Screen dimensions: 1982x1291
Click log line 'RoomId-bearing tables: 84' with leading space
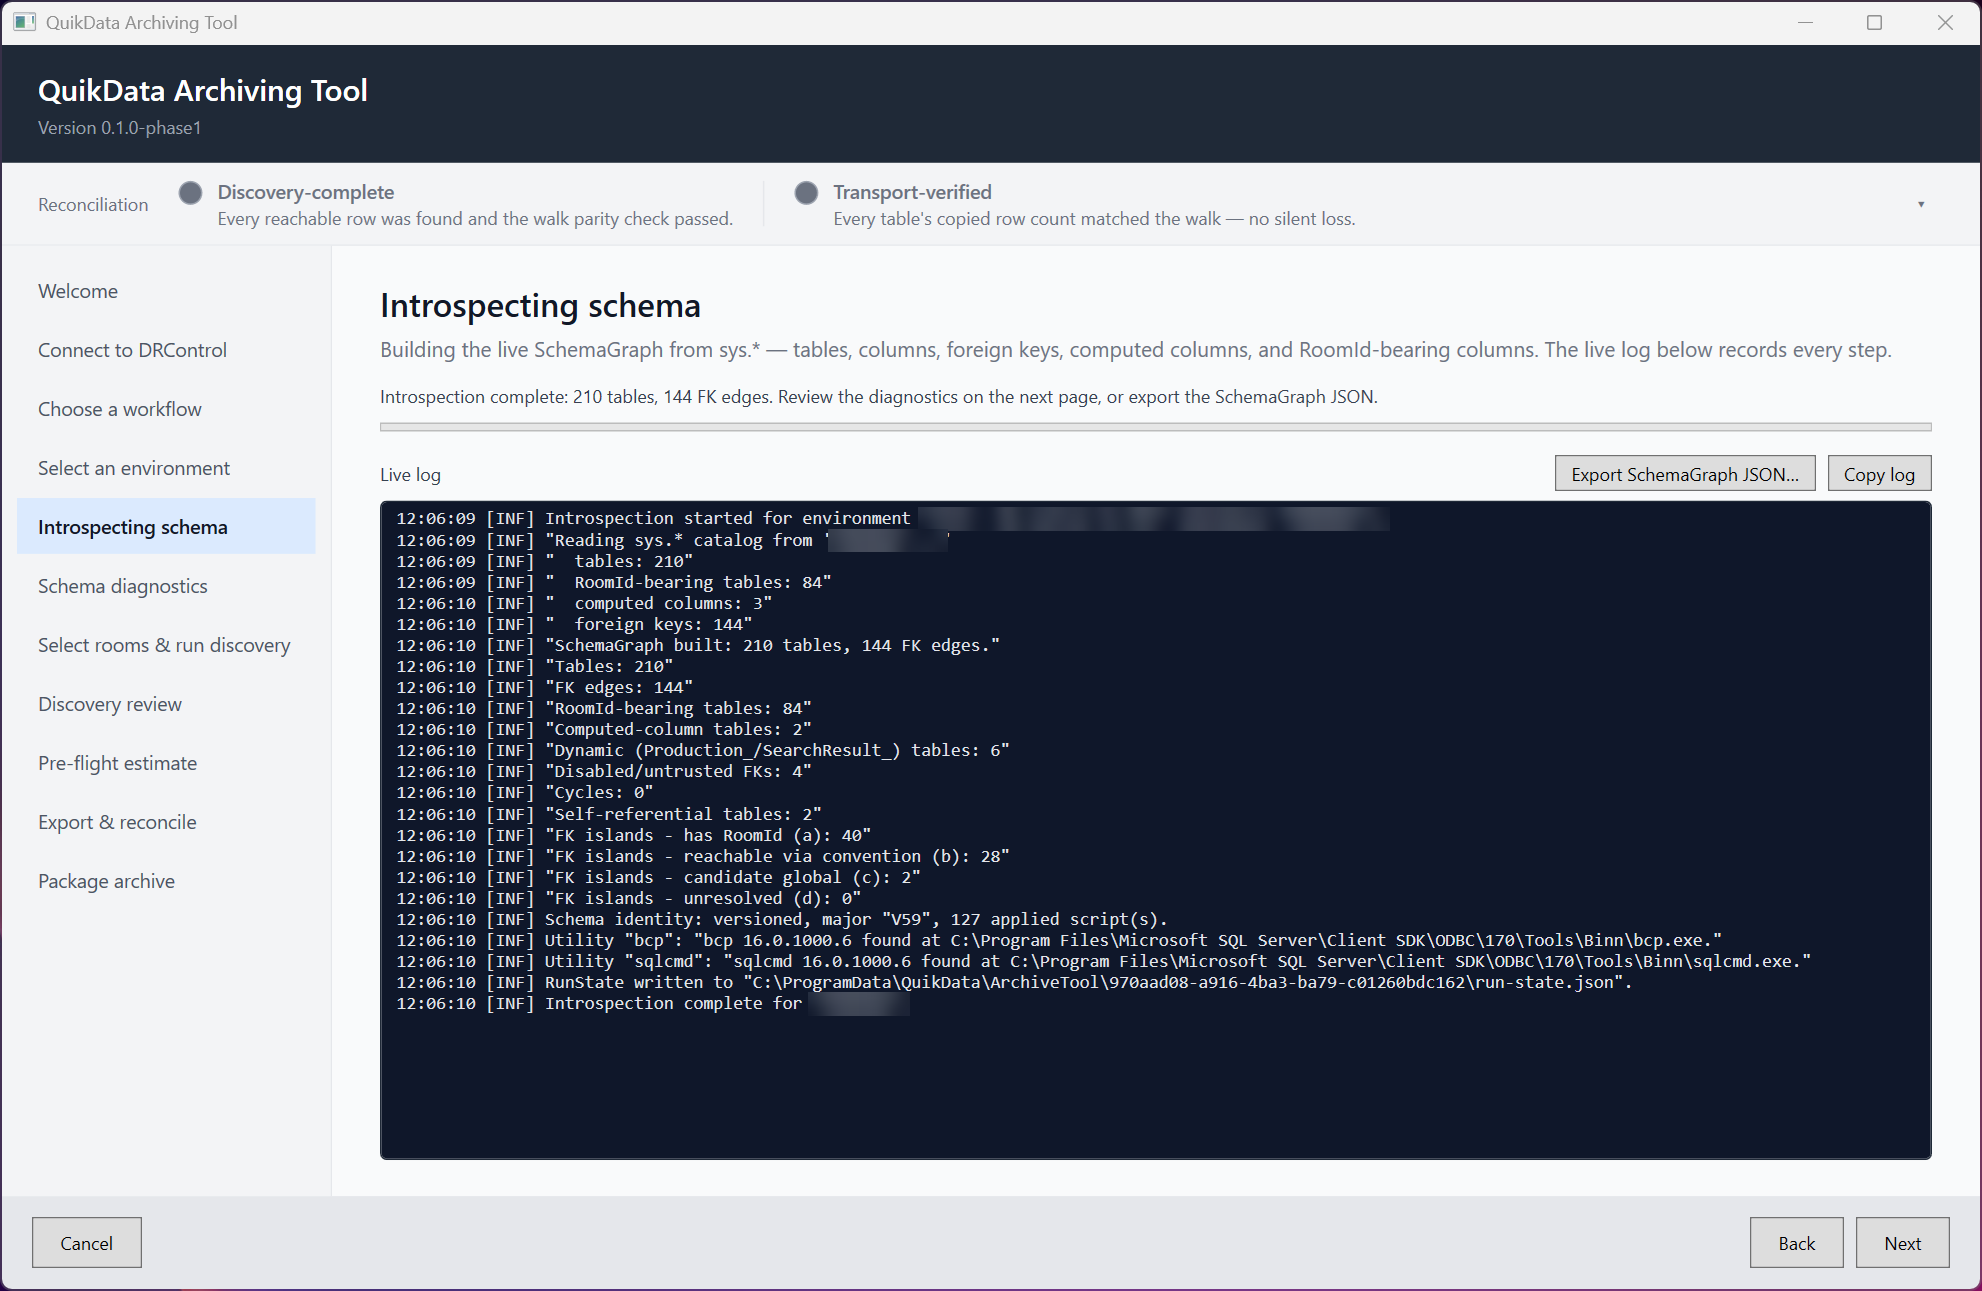614,582
